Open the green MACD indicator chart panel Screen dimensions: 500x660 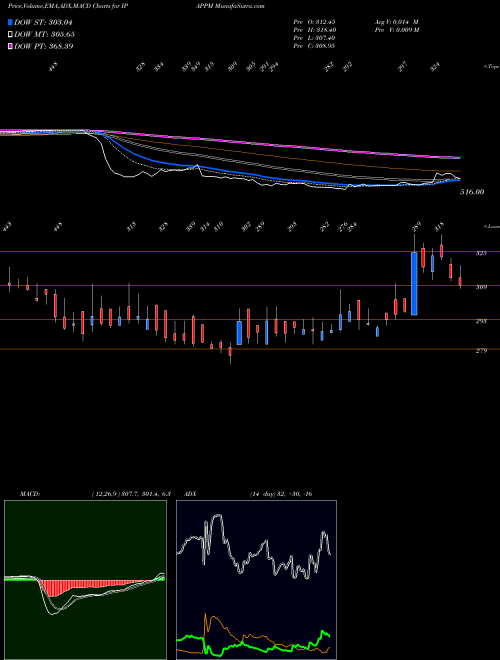pos(85,580)
